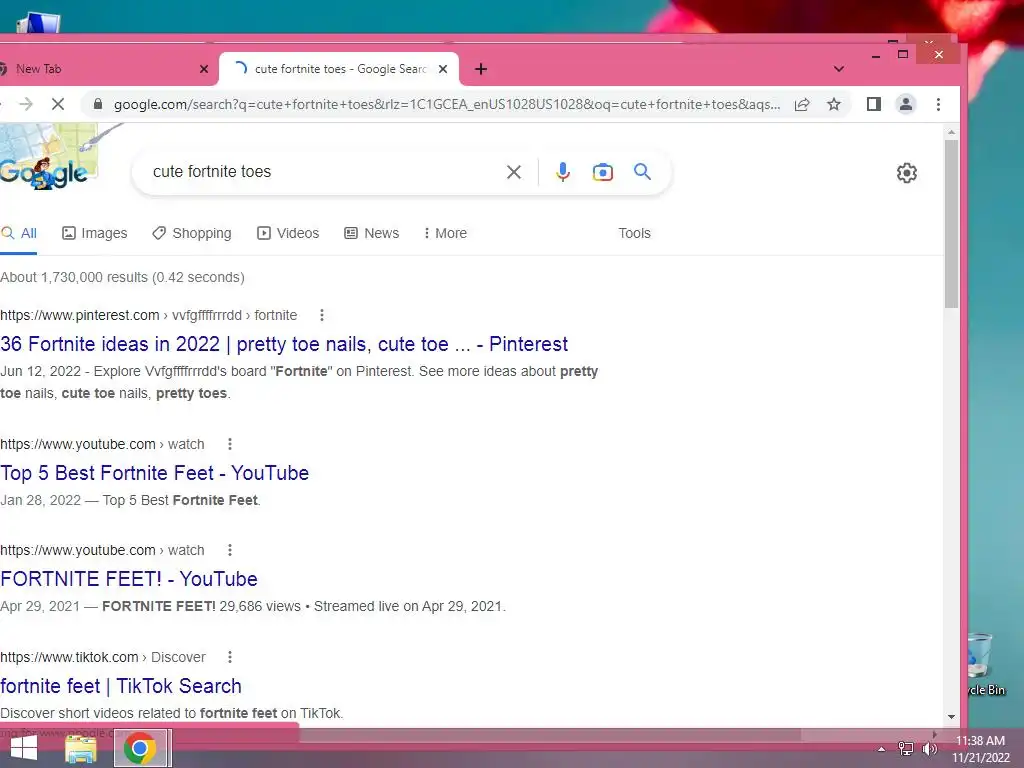The image size is (1024, 768).
Task: Open fortnite feet TikTok Search link
Action: pyautogui.click(x=121, y=686)
